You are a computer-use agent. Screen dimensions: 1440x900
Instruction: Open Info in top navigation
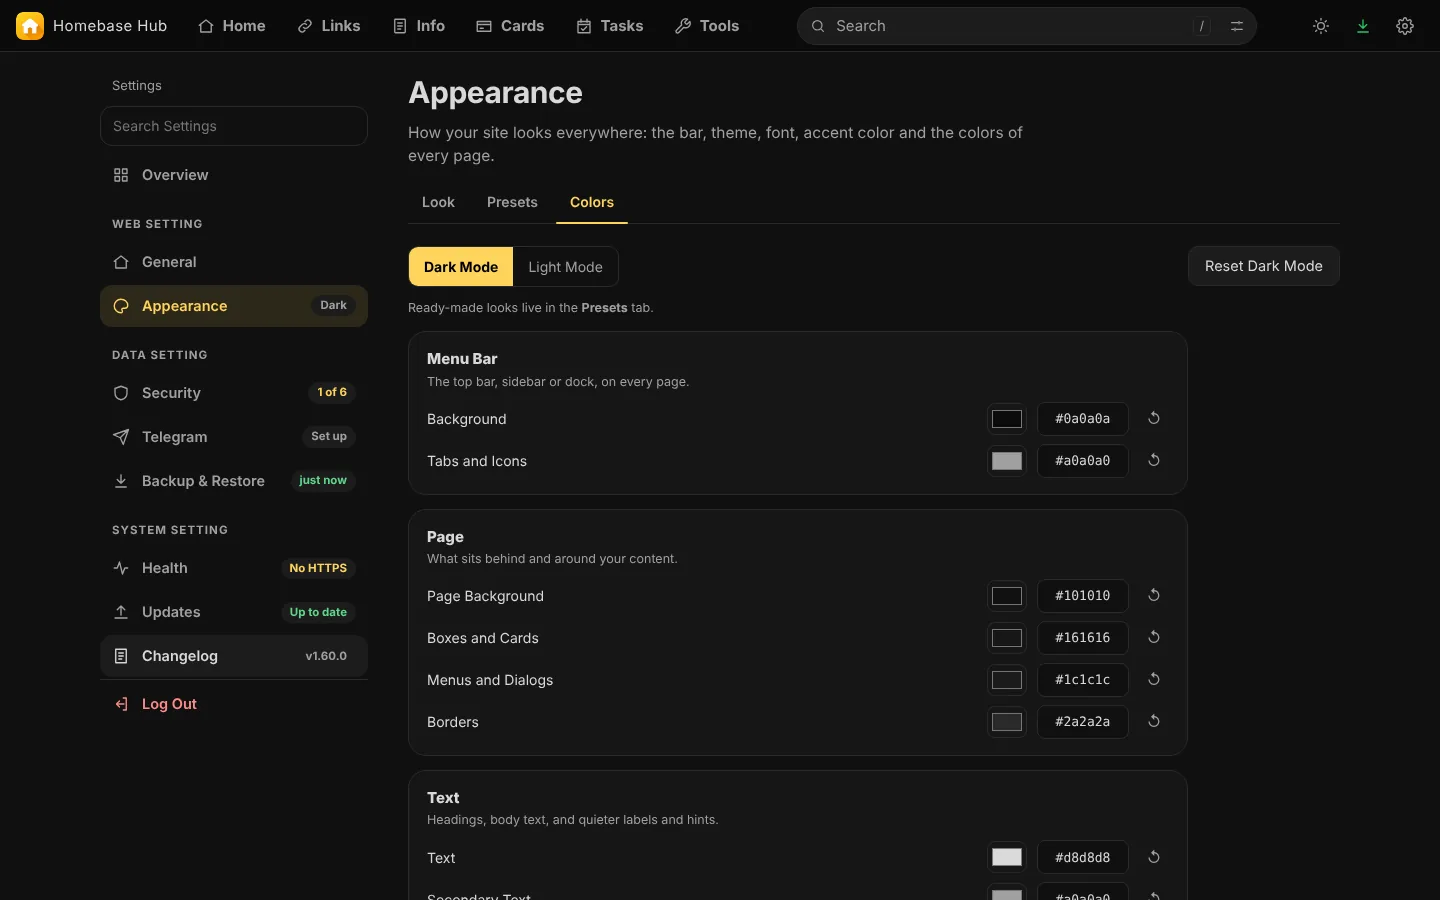click(419, 26)
